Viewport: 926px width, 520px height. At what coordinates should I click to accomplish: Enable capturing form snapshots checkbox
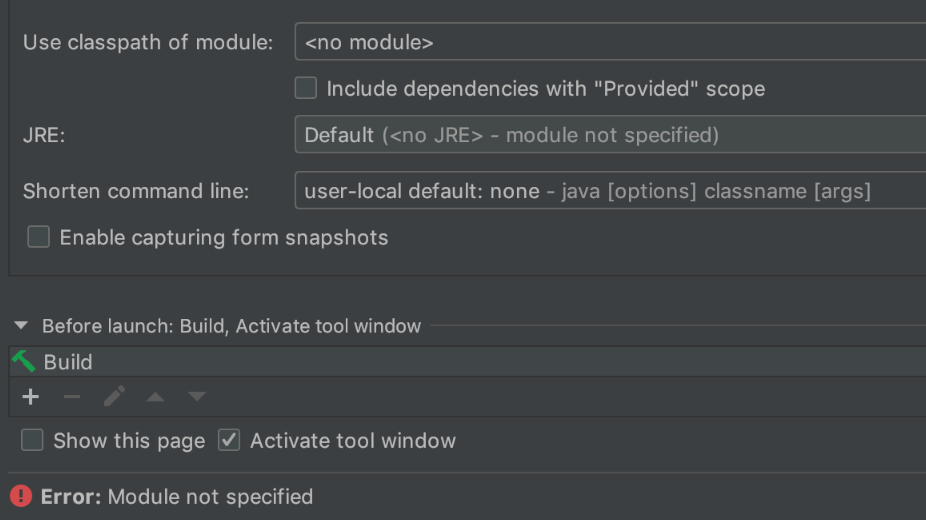pos(38,237)
